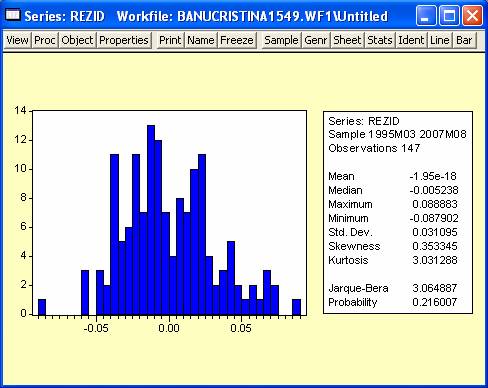Click the y-axis label 14
Image resolution: width=488 pixels, height=388 pixels.
coord(20,111)
